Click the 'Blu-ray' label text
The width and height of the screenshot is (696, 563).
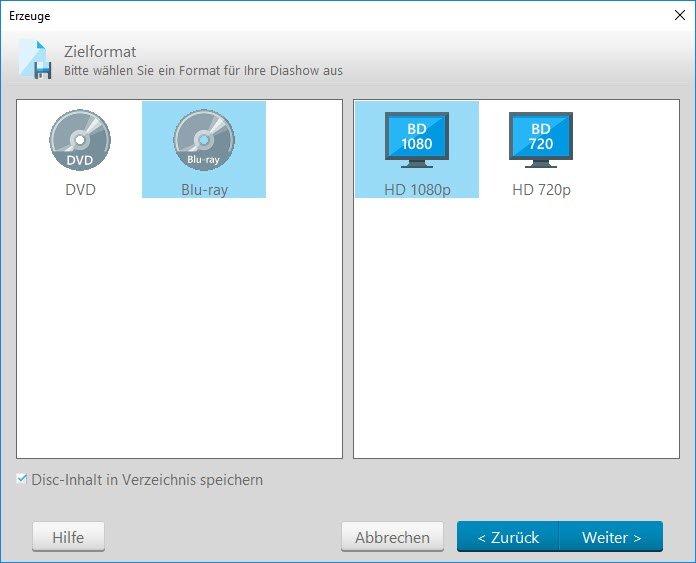pos(204,190)
